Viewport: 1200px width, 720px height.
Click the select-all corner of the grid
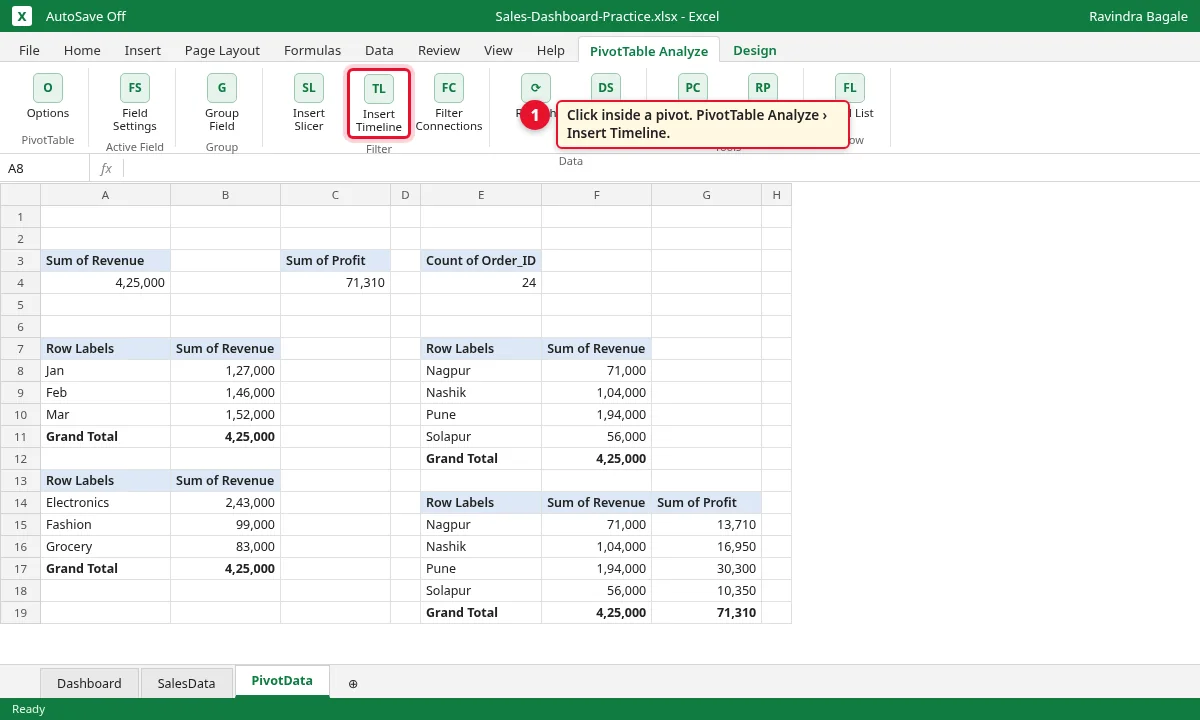(x=21, y=194)
